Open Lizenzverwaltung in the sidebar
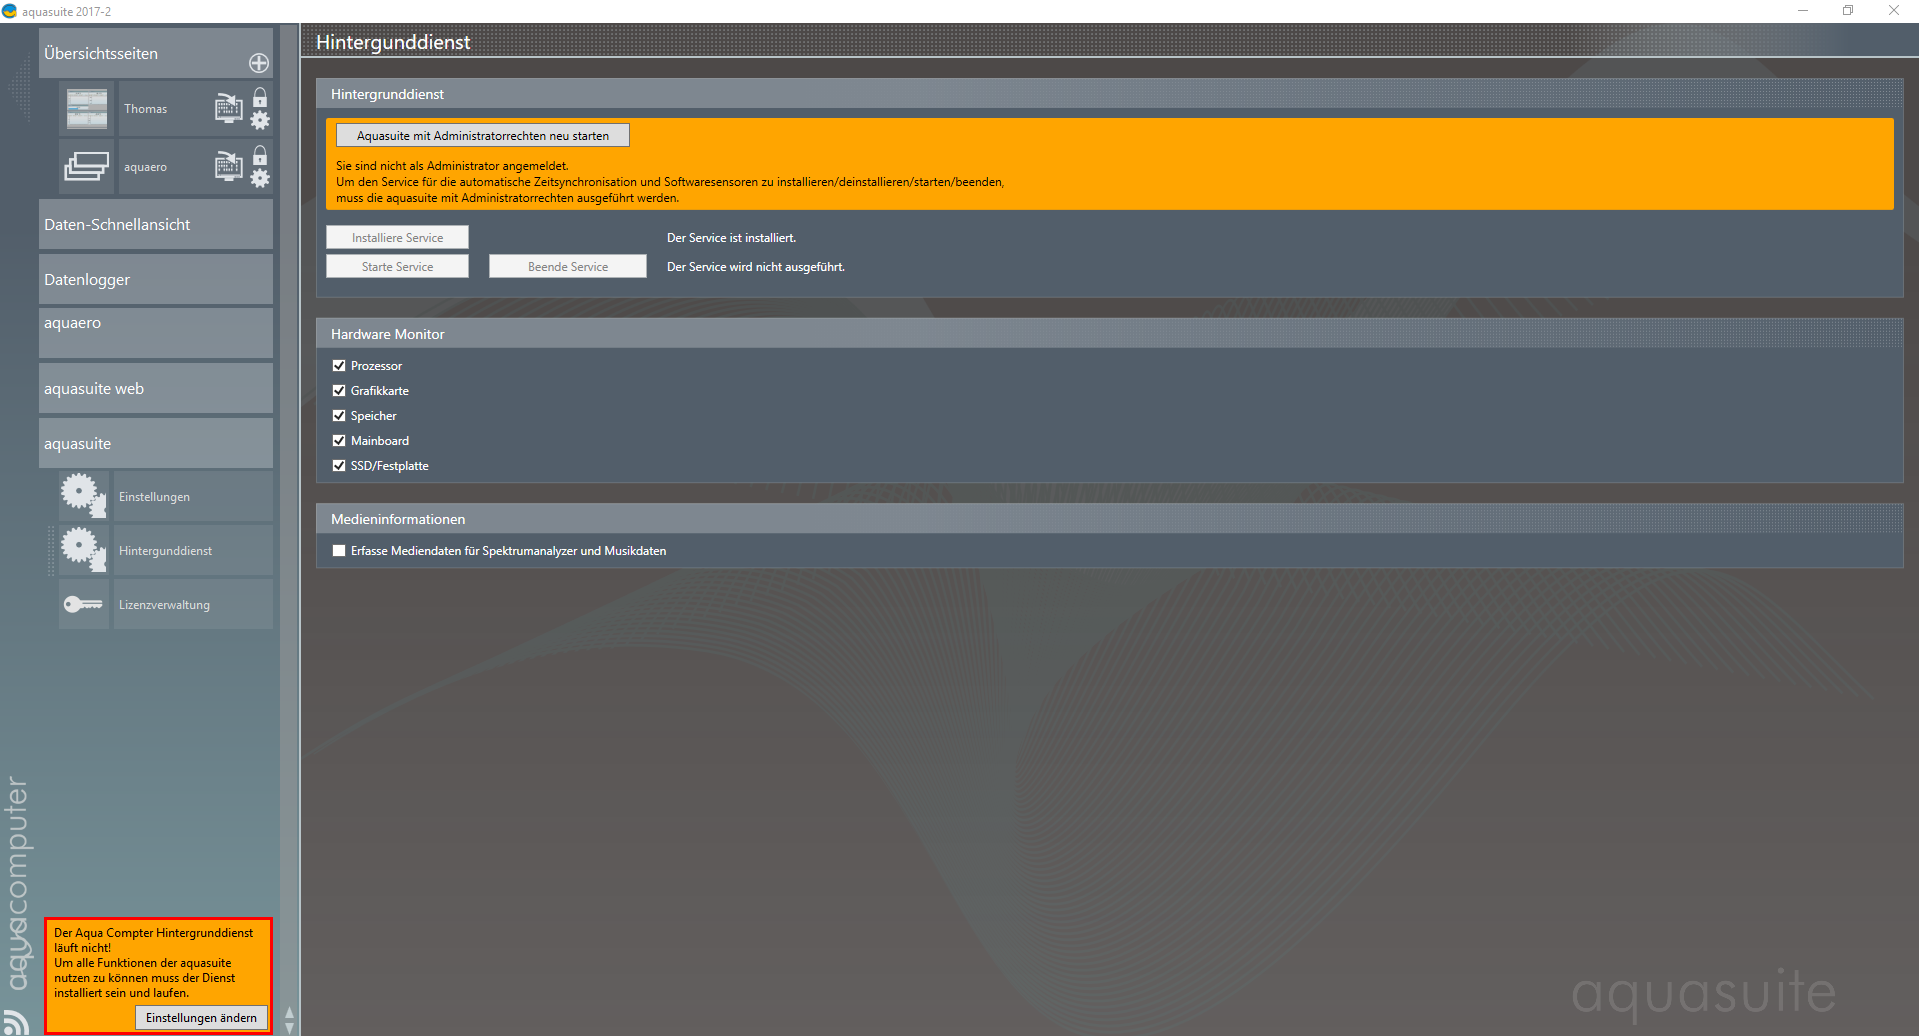This screenshot has width=1919, height=1036. click(192, 605)
